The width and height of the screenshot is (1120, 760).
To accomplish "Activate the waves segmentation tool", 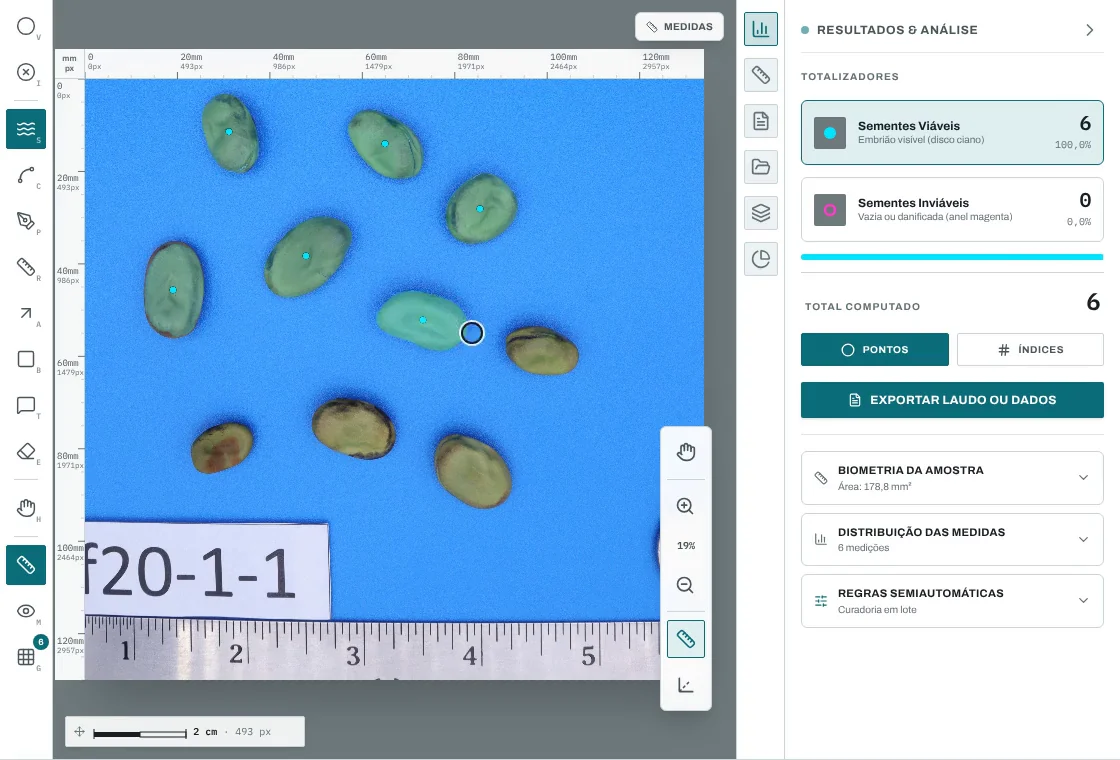I will pos(26,129).
